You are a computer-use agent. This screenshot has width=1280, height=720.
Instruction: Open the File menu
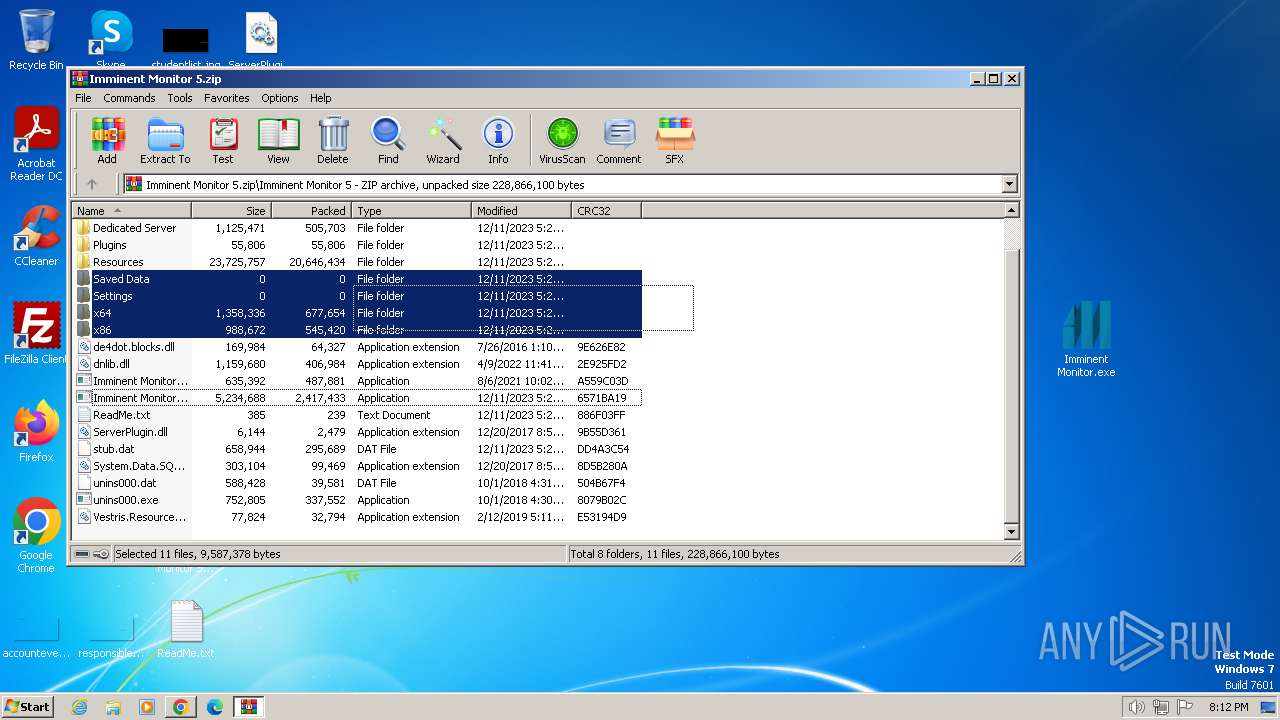tap(83, 98)
